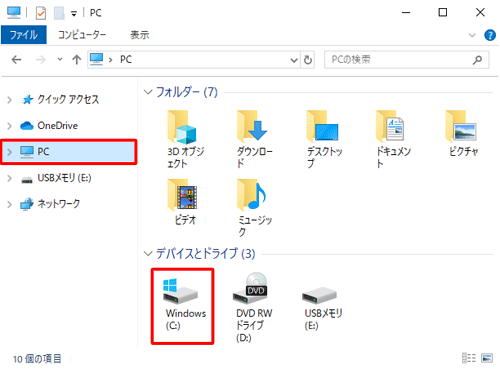
Task: Collapse the フォルダー (7) group
Action: click(148, 92)
